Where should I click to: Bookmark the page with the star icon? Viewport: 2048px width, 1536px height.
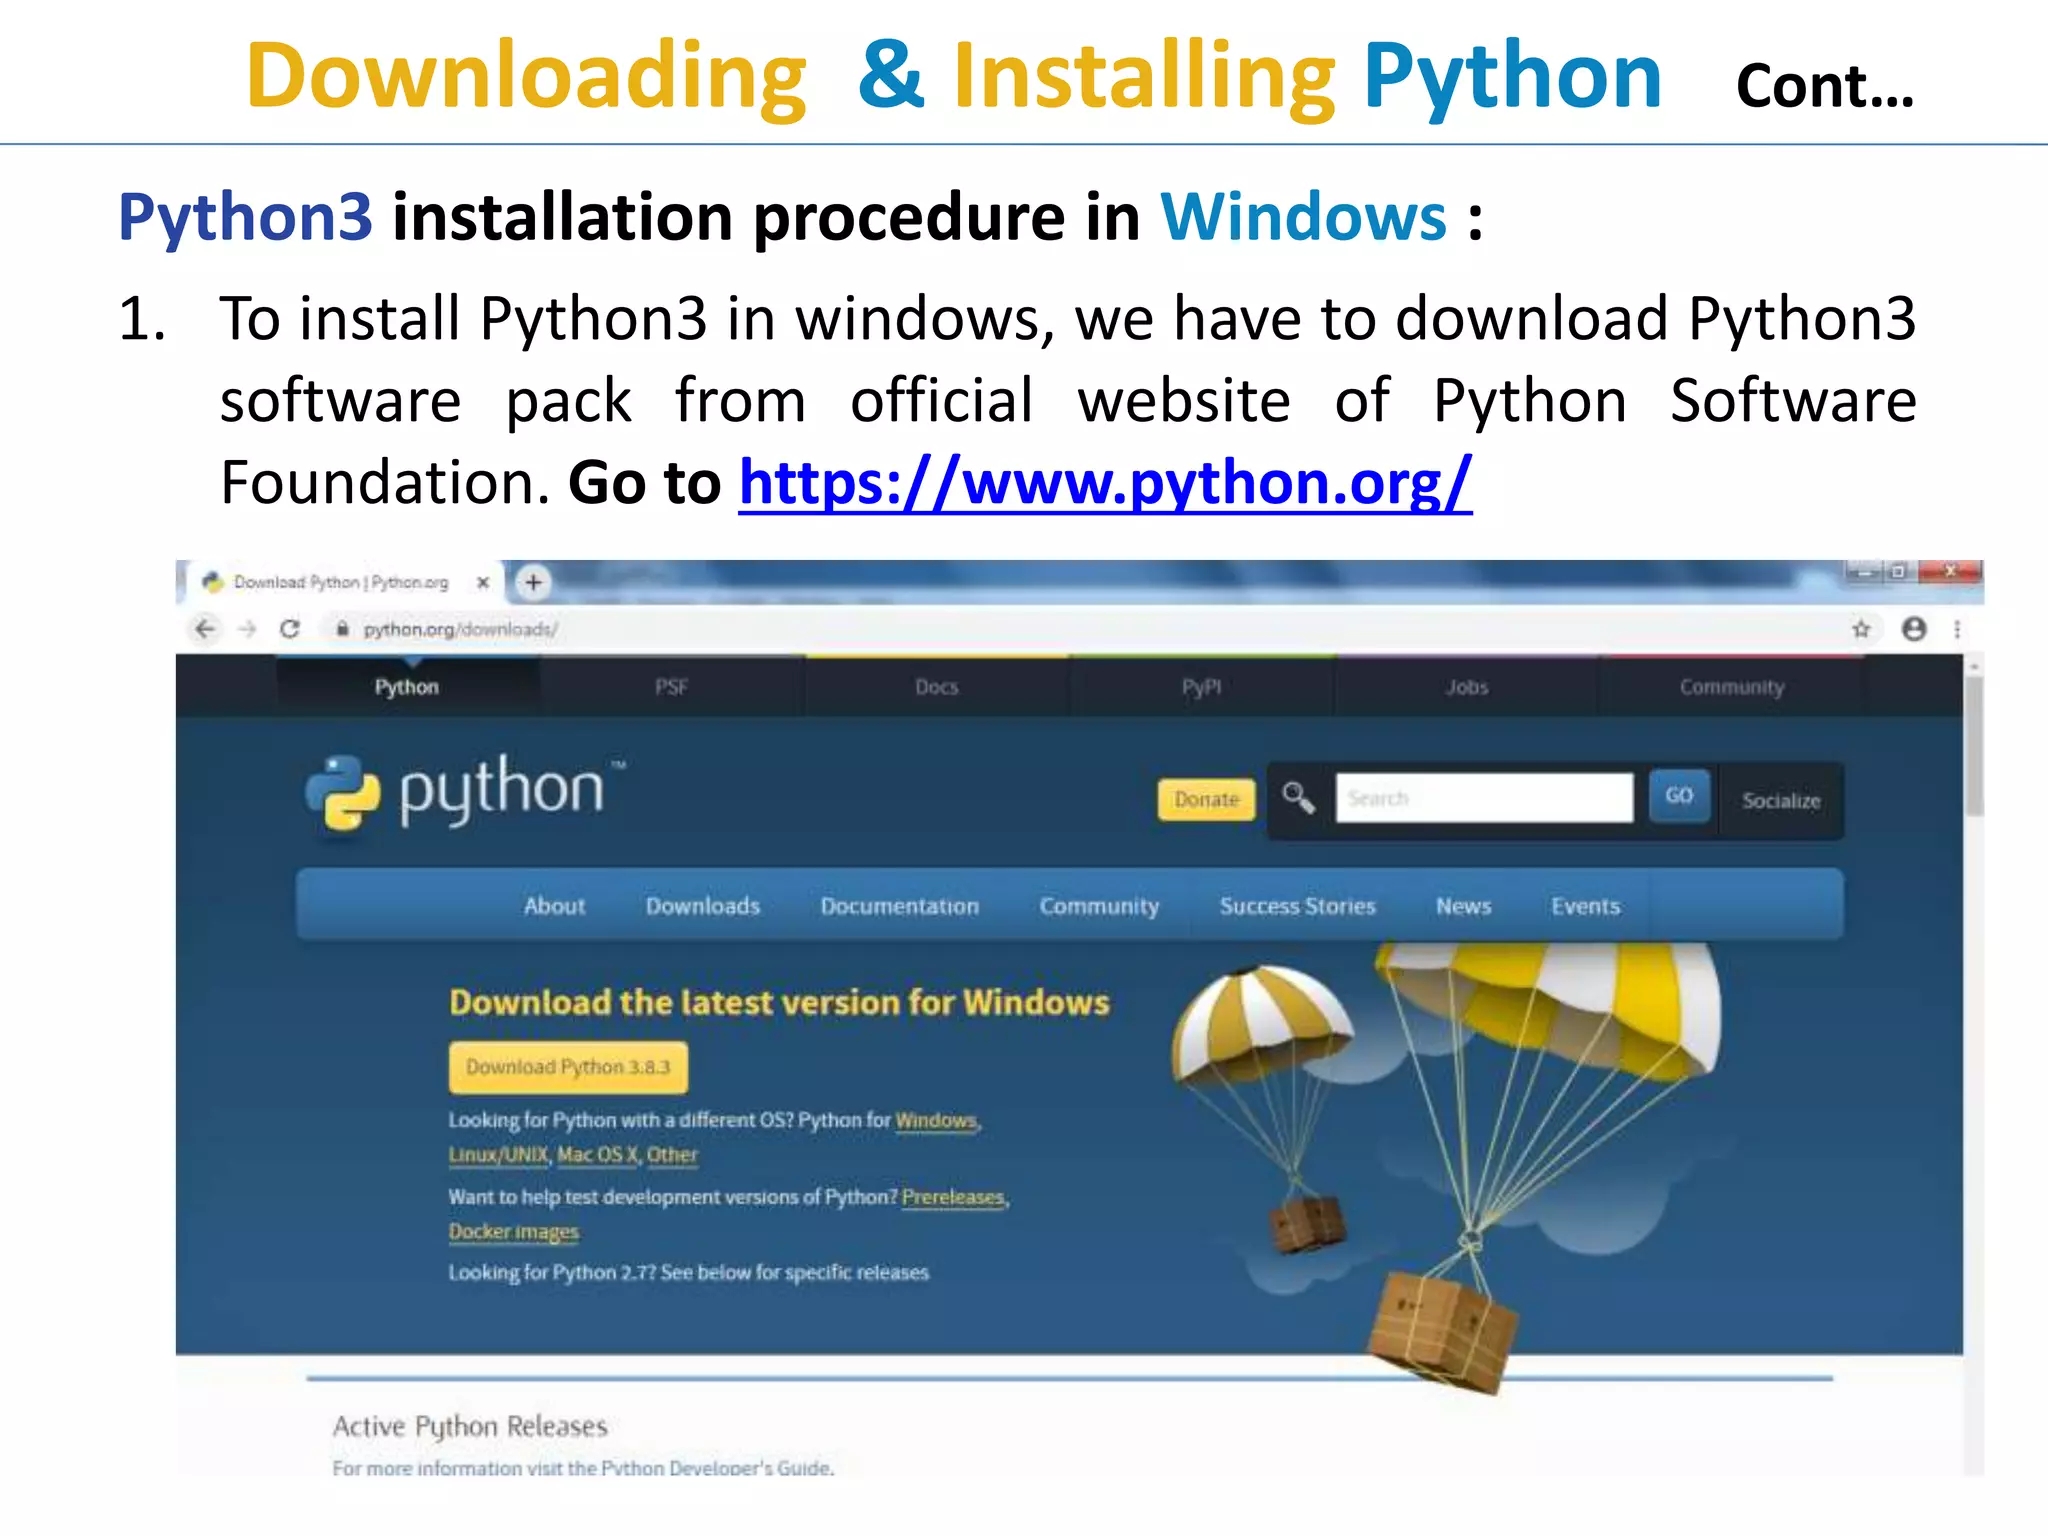(x=1860, y=629)
